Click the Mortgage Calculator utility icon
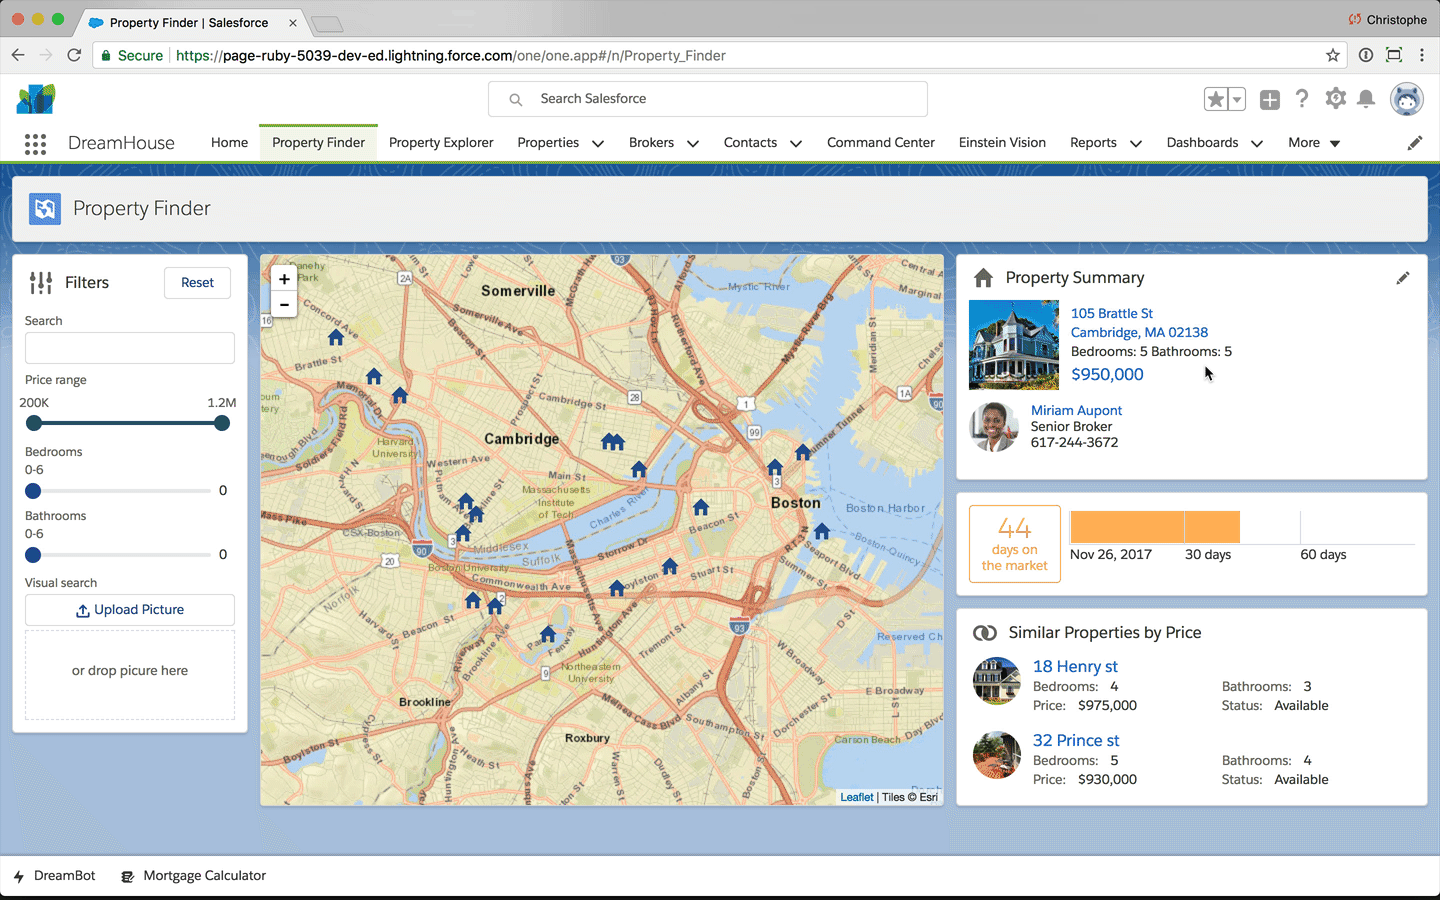 click(128, 877)
